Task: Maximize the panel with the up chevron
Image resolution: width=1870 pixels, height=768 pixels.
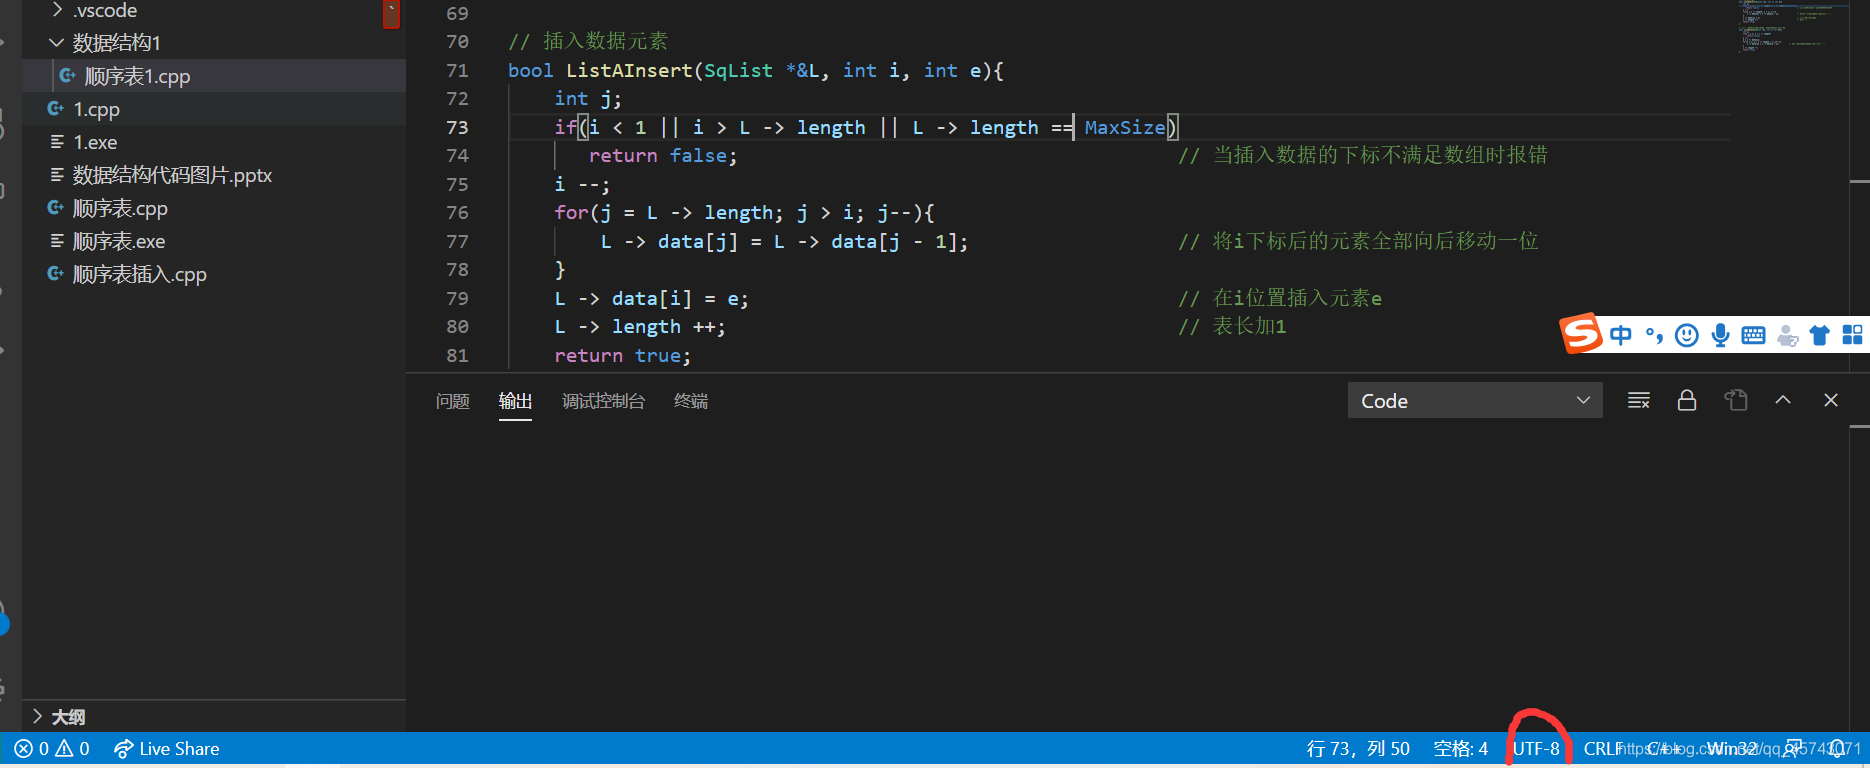Action: (1783, 400)
